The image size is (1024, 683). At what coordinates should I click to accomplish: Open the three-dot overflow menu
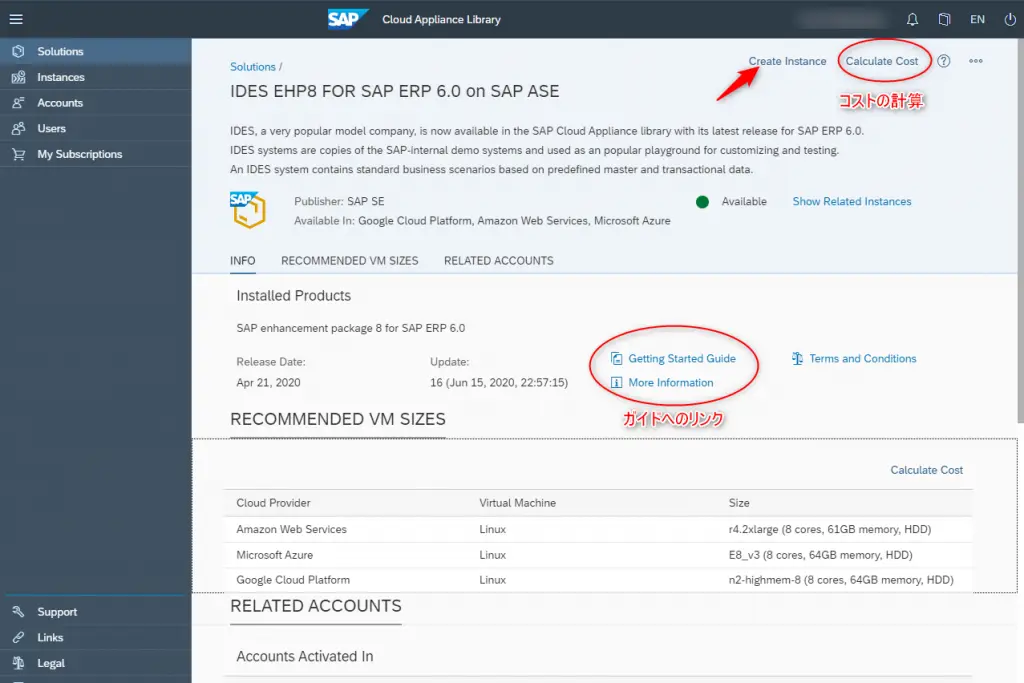[976, 61]
